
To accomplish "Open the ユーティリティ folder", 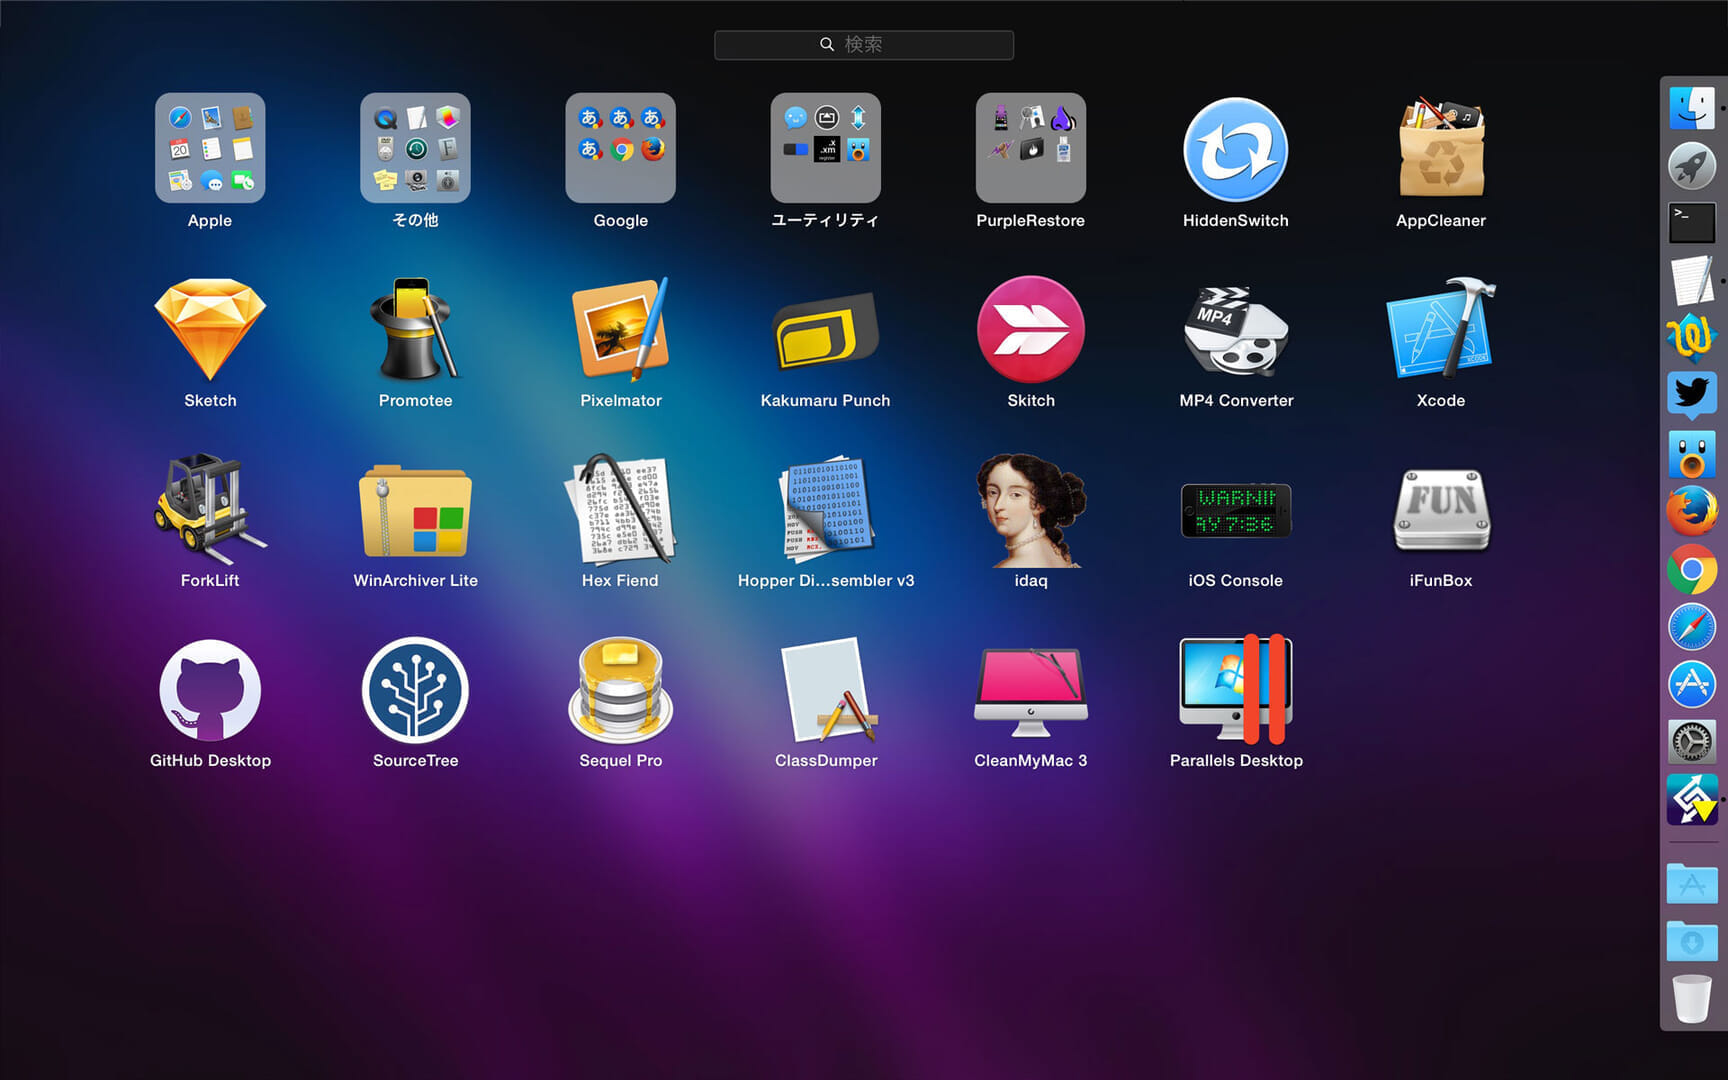I will (x=825, y=148).
